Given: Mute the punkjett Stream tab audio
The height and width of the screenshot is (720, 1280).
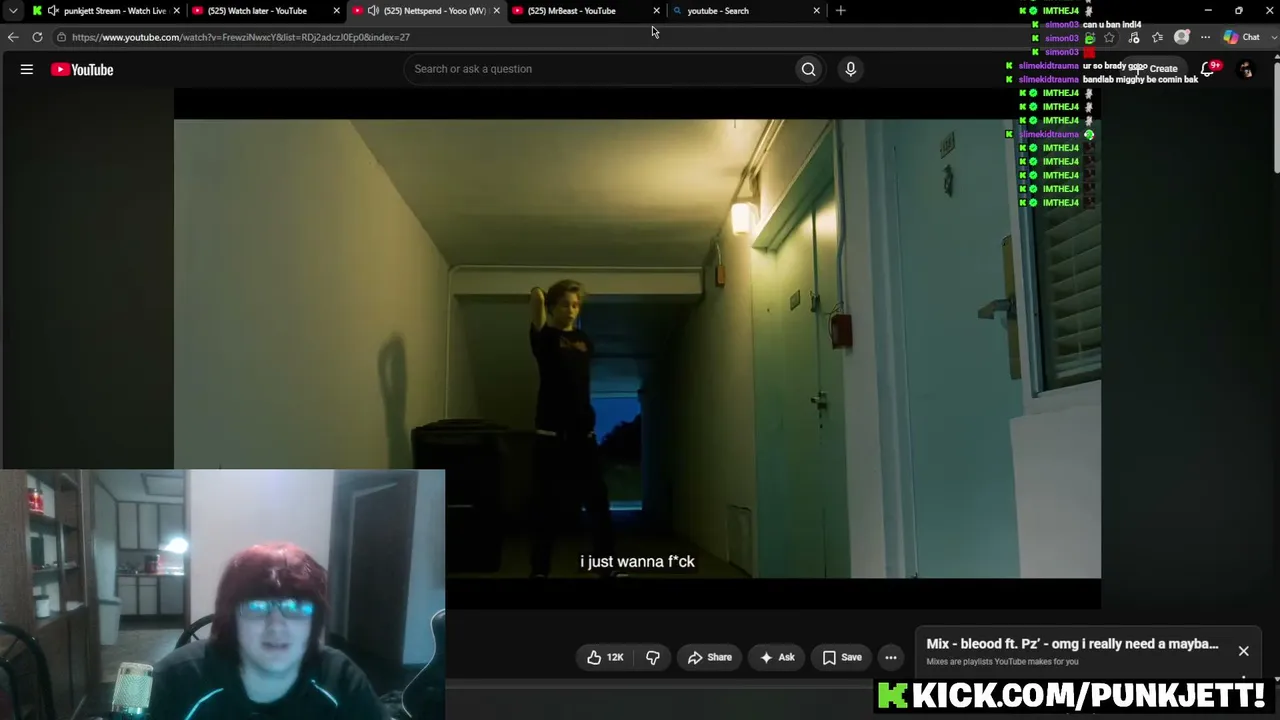Looking at the screenshot, I should tap(53, 11).
